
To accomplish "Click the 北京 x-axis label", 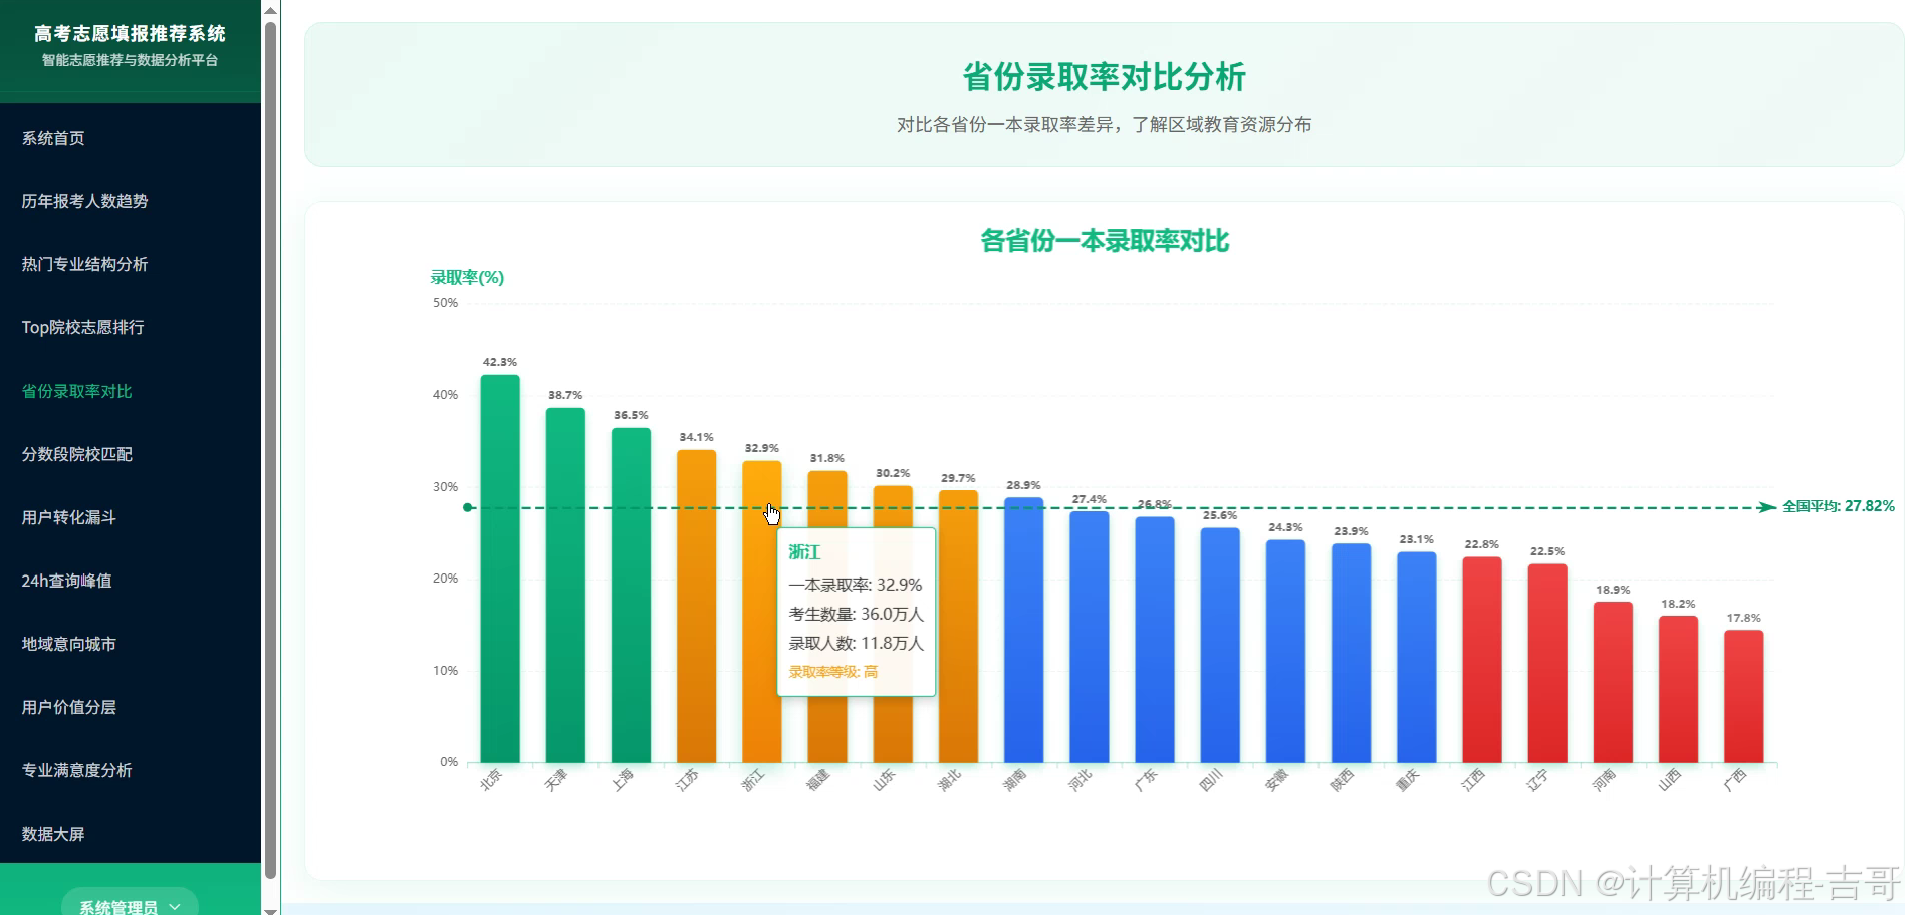I will coord(491,780).
